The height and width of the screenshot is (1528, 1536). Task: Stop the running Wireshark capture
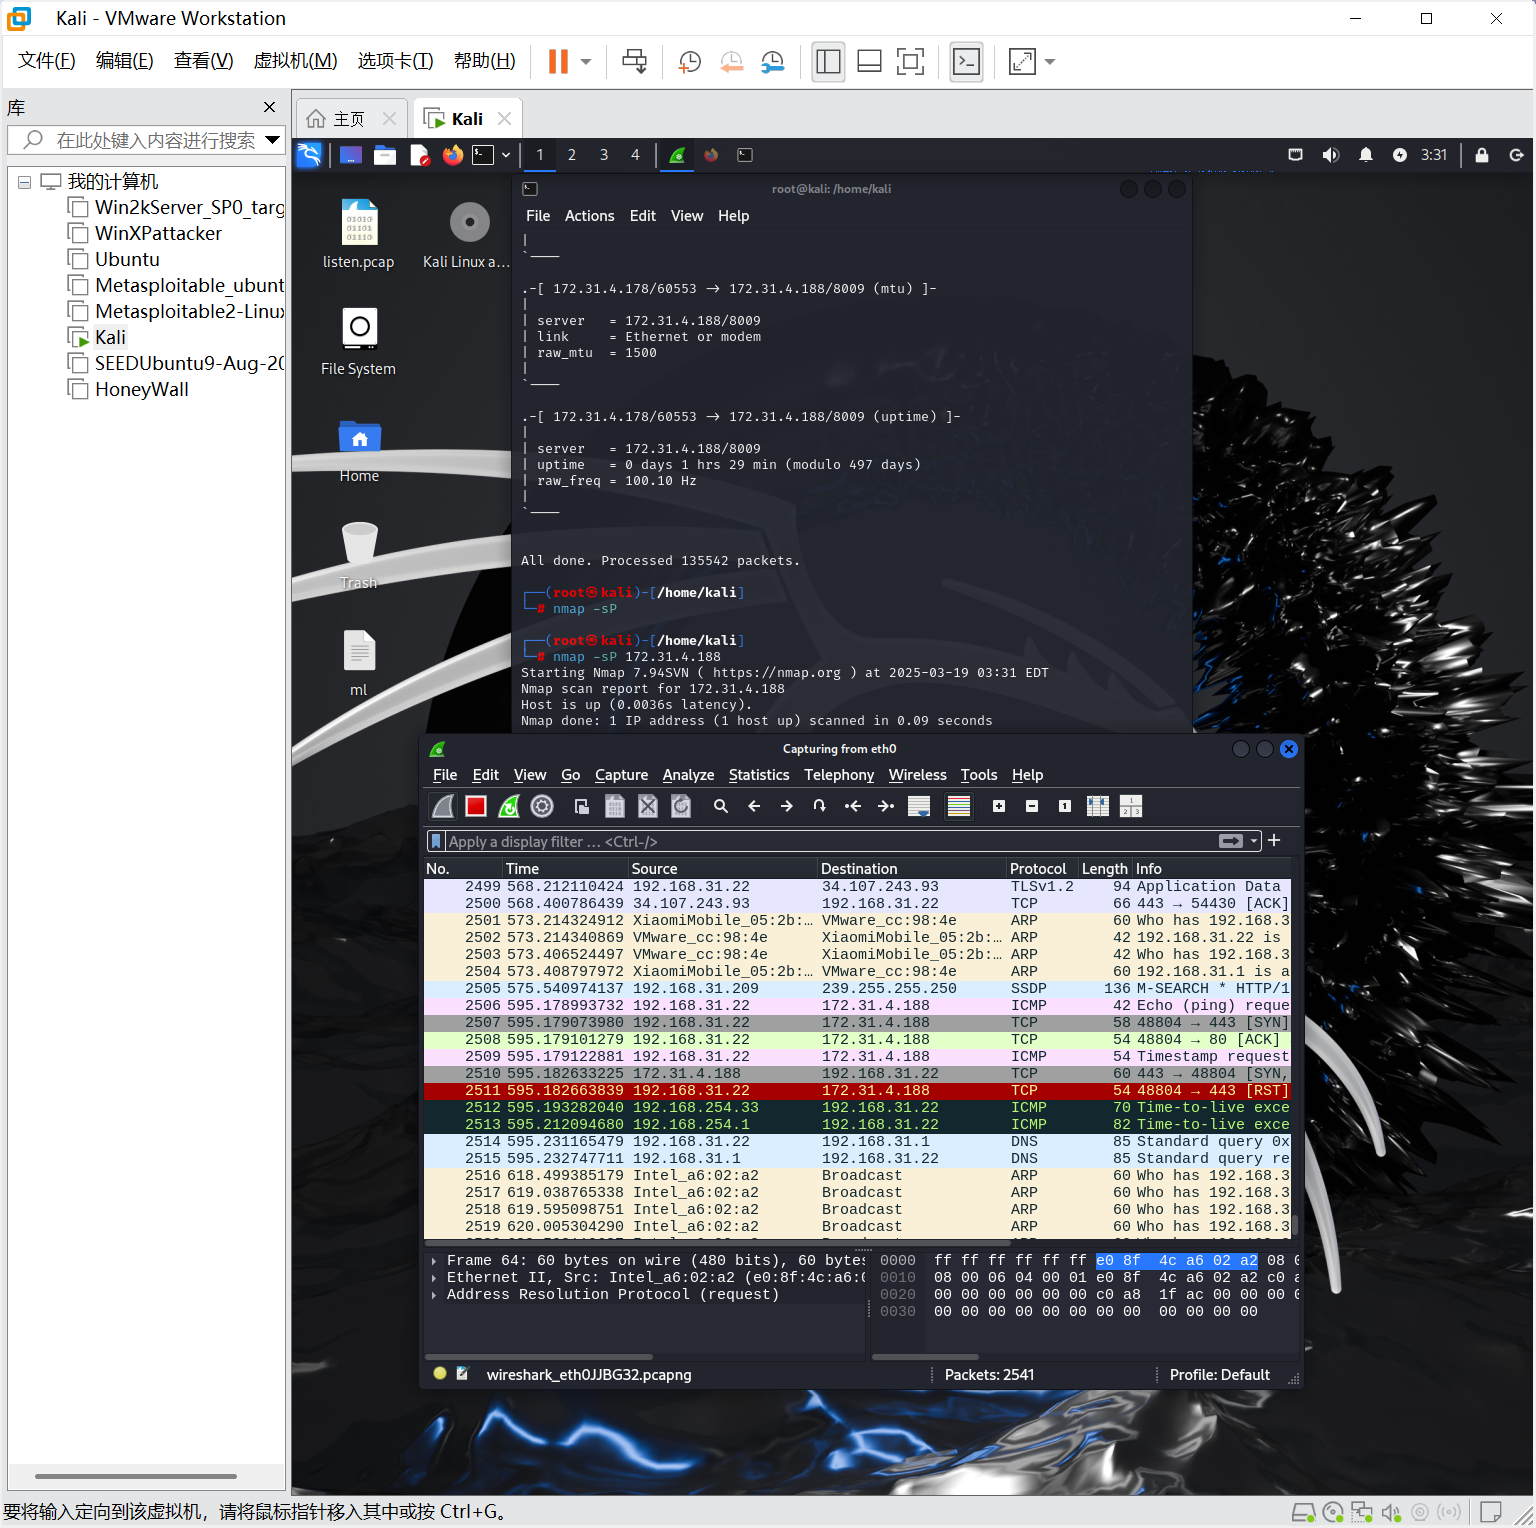point(476,806)
